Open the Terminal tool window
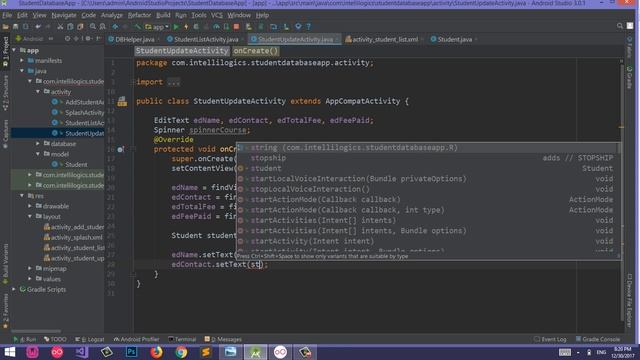Viewport: 640px width, 360px height. coord(182,340)
